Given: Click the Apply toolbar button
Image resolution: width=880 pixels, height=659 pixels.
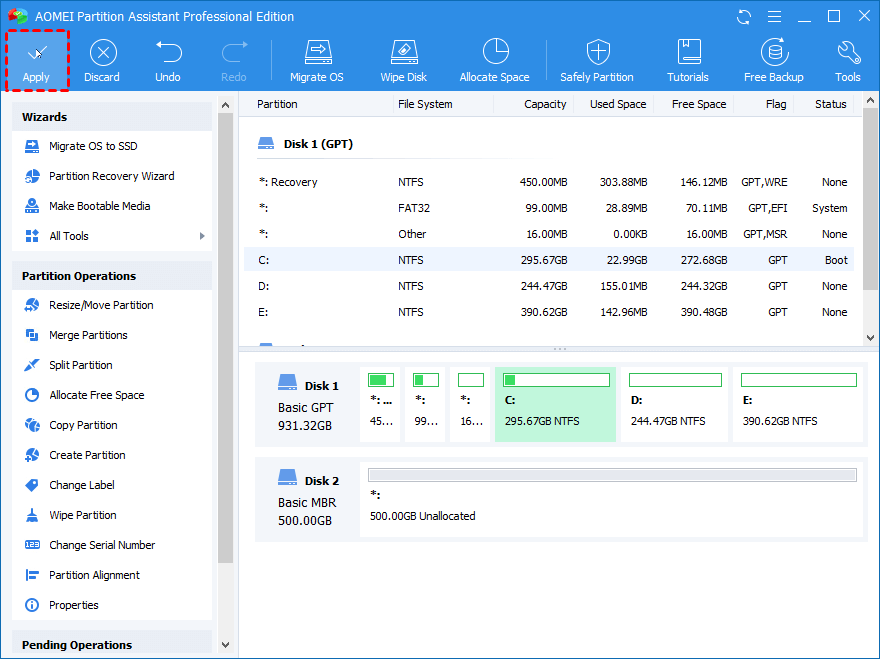Looking at the screenshot, I should click(x=36, y=60).
